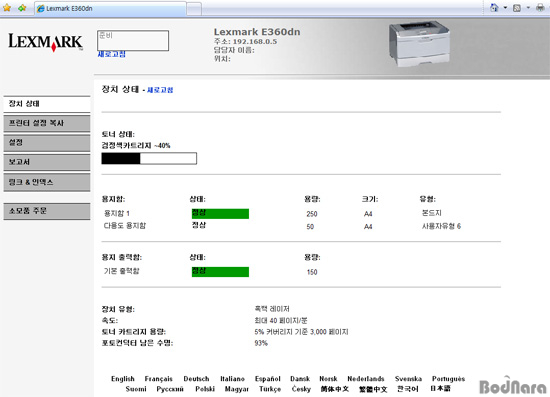The image size is (550, 397).
Task: Click the Lexmark E360dn printer image
Action: pos(419,44)
